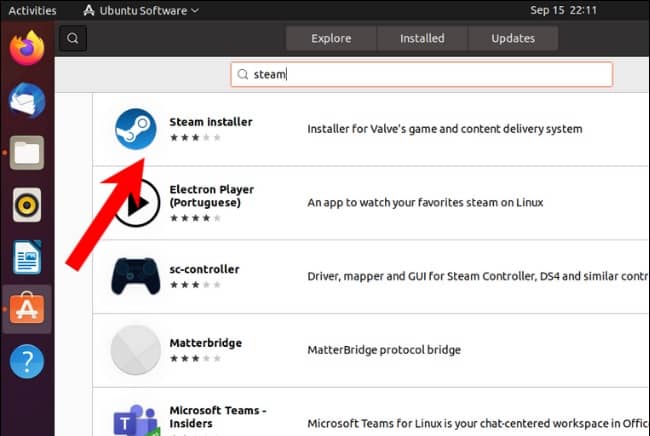Click the Ubuntu Software dock icon
This screenshot has height=436, width=650.
27,309
